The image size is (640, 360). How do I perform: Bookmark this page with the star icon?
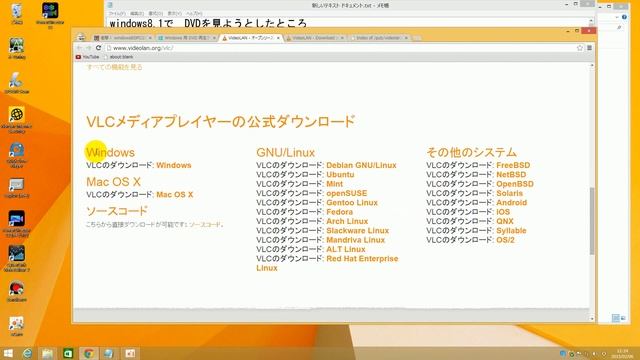(580, 48)
